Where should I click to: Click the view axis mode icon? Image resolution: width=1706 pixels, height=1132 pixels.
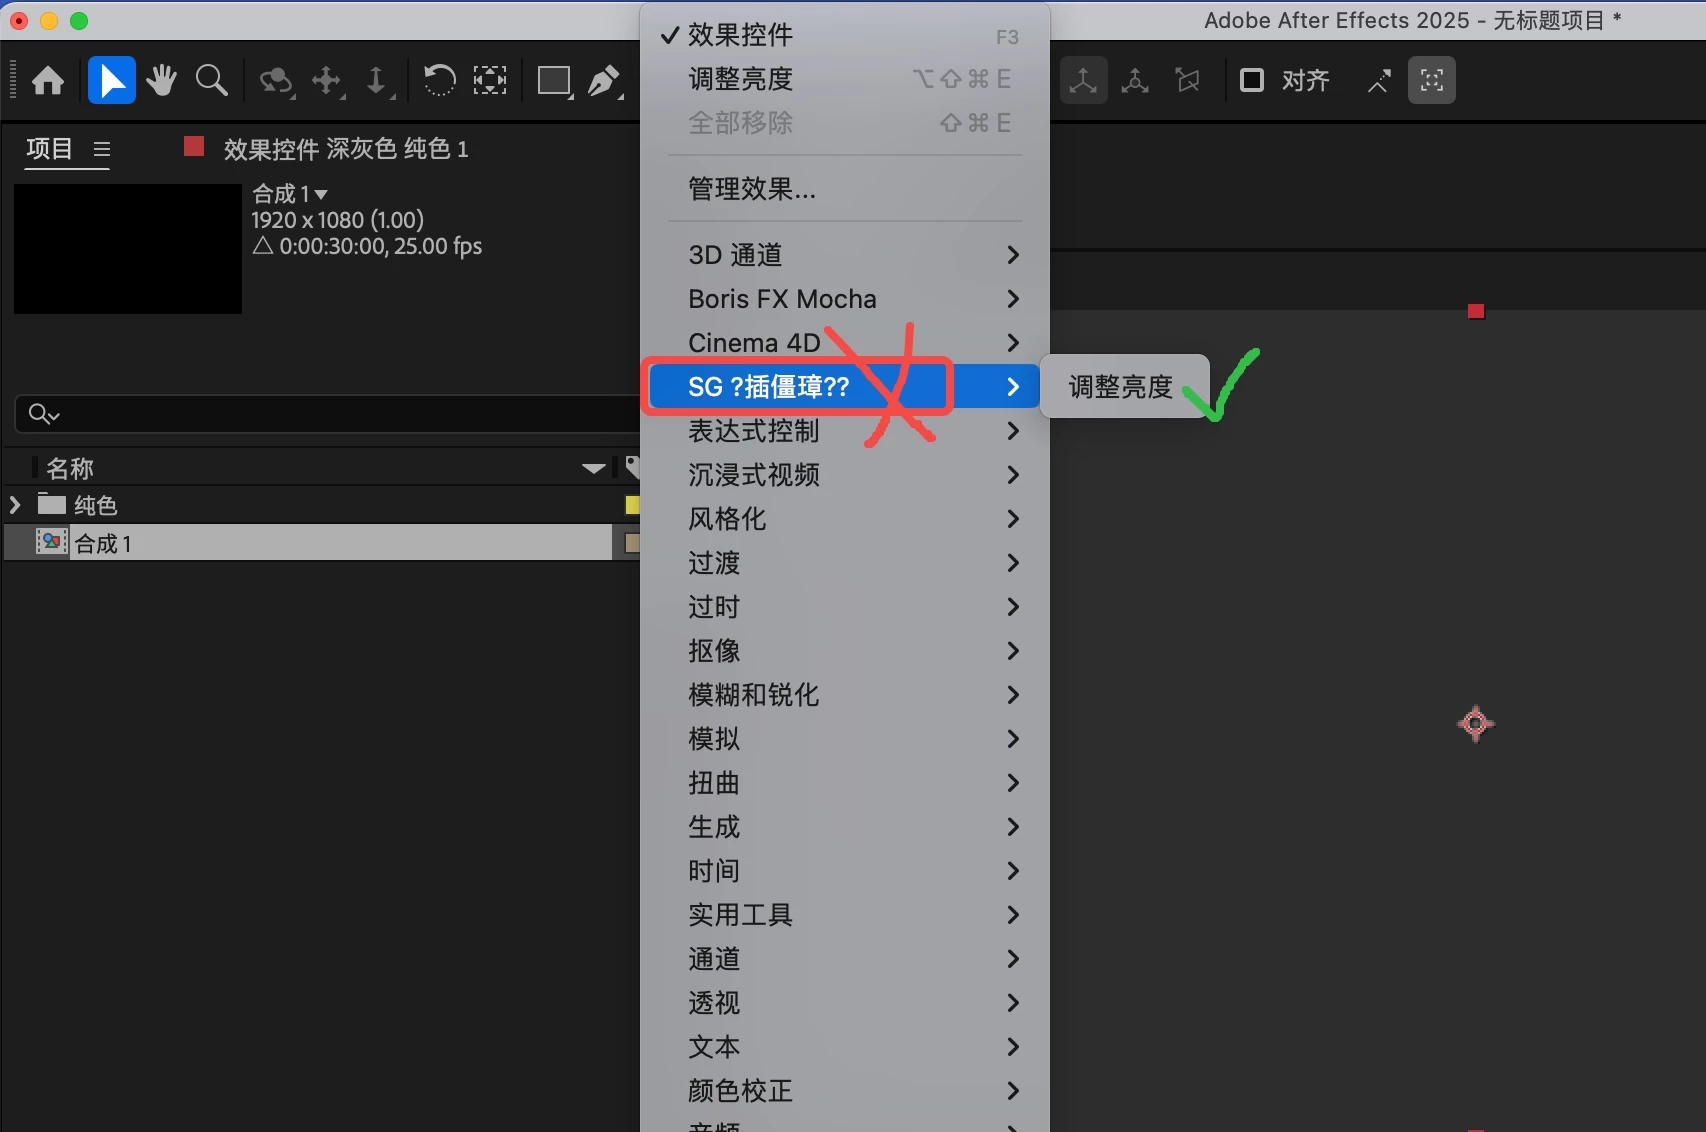point(1188,80)
